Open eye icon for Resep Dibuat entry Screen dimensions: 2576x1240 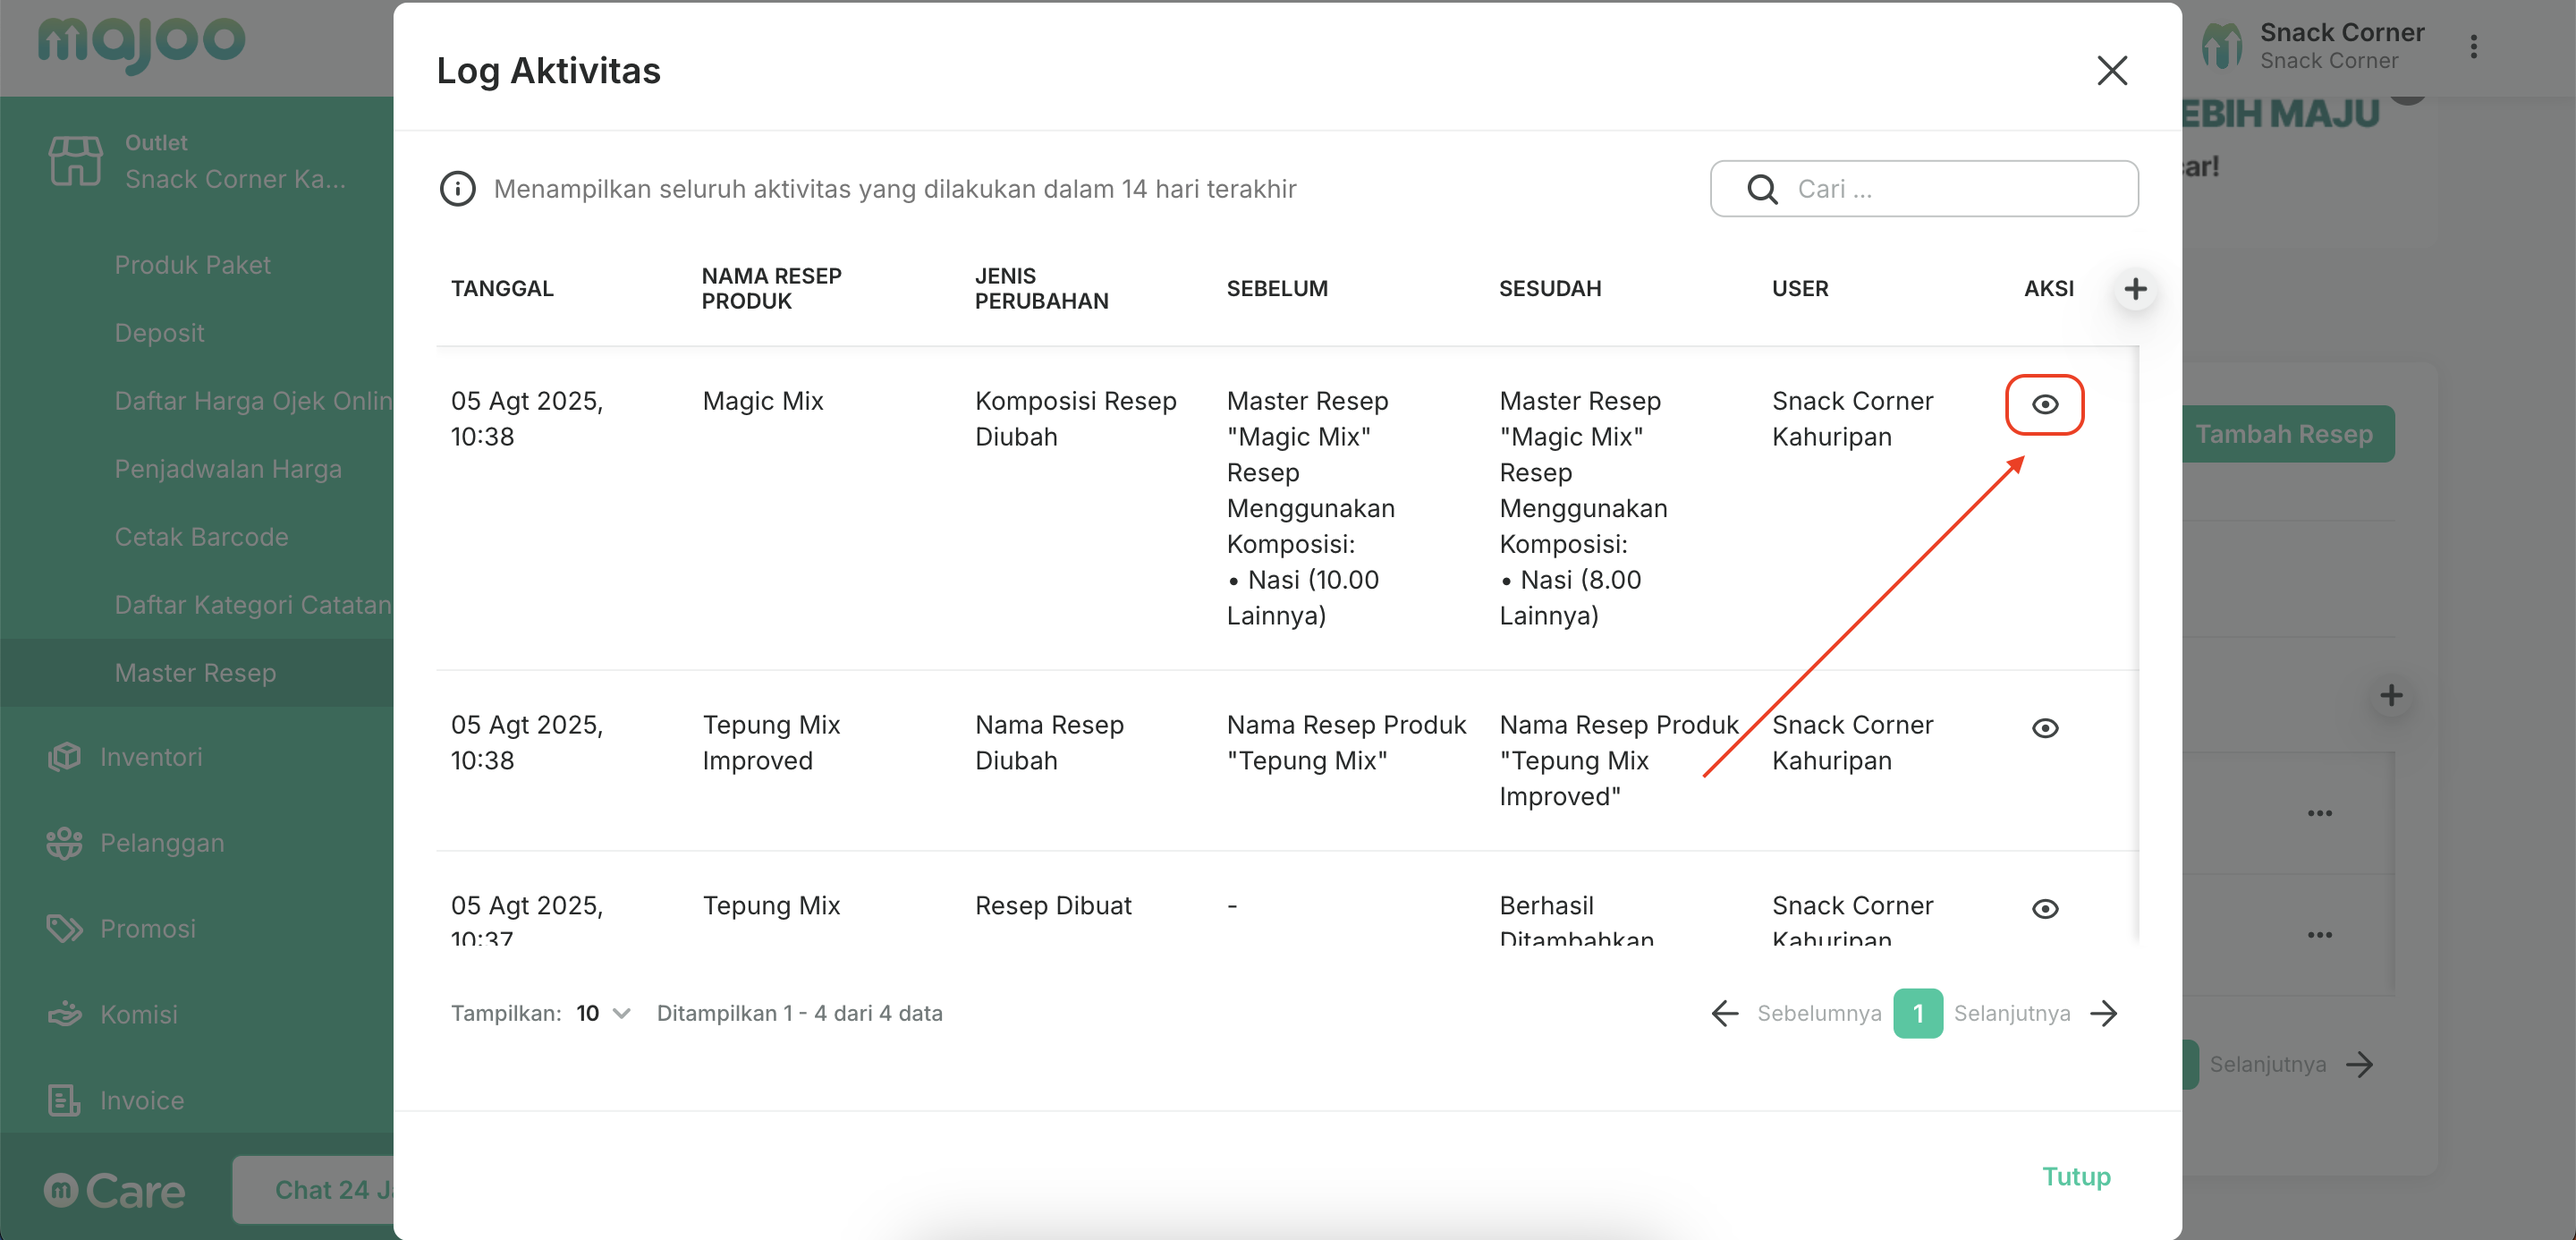pos(2044,908)
